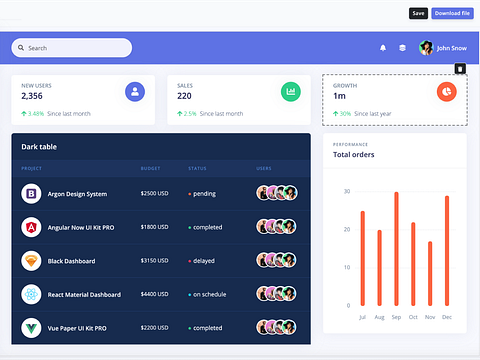
Task: Select the Angular Now UI Kit logo
Action: coord(31,227)
